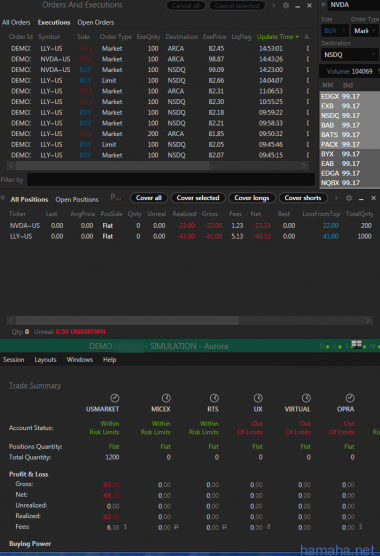
Task: Select the NVDA~US BUY execution at 14:23:00
Action: 158,70
